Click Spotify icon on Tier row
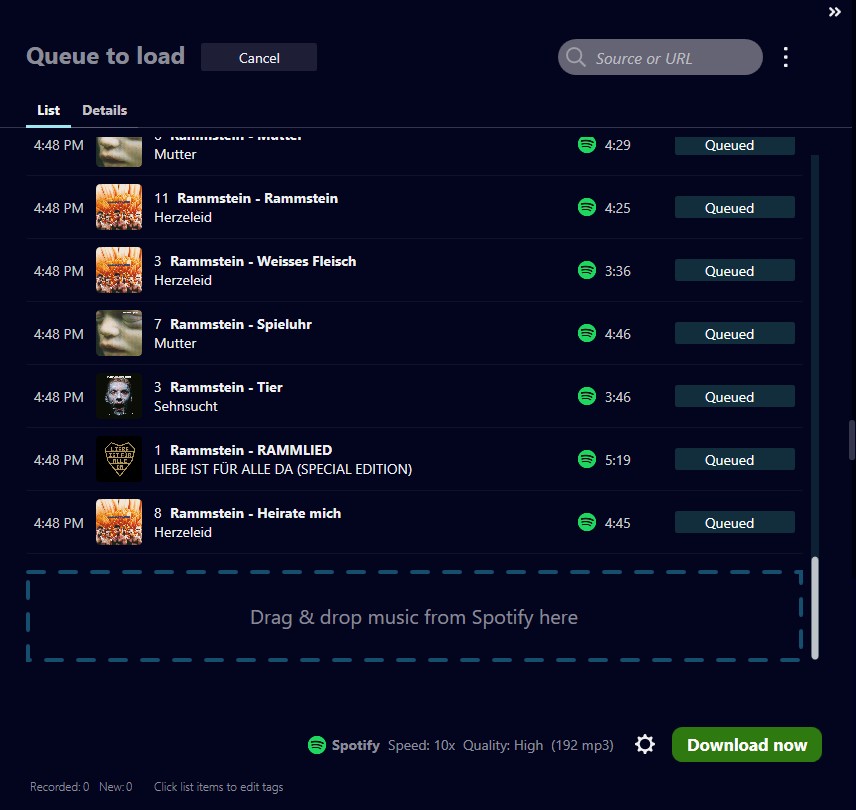This screenshot has width=856, height=810. 587,396
